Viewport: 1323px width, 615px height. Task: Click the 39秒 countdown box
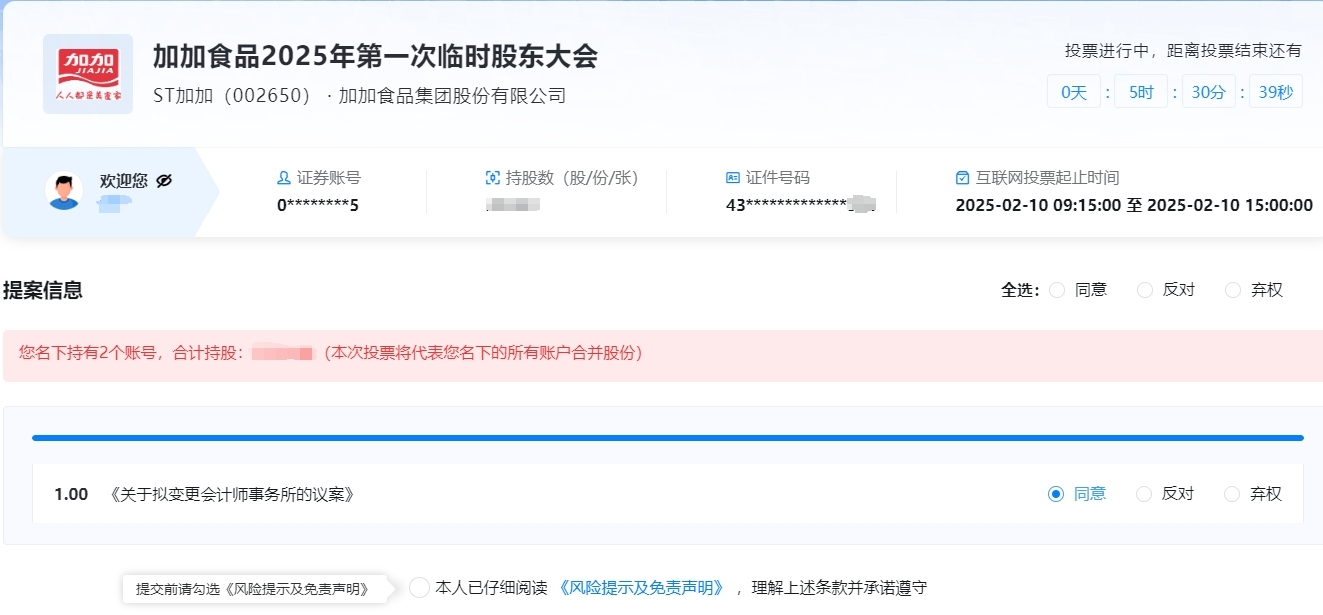tap(1276, 92)
